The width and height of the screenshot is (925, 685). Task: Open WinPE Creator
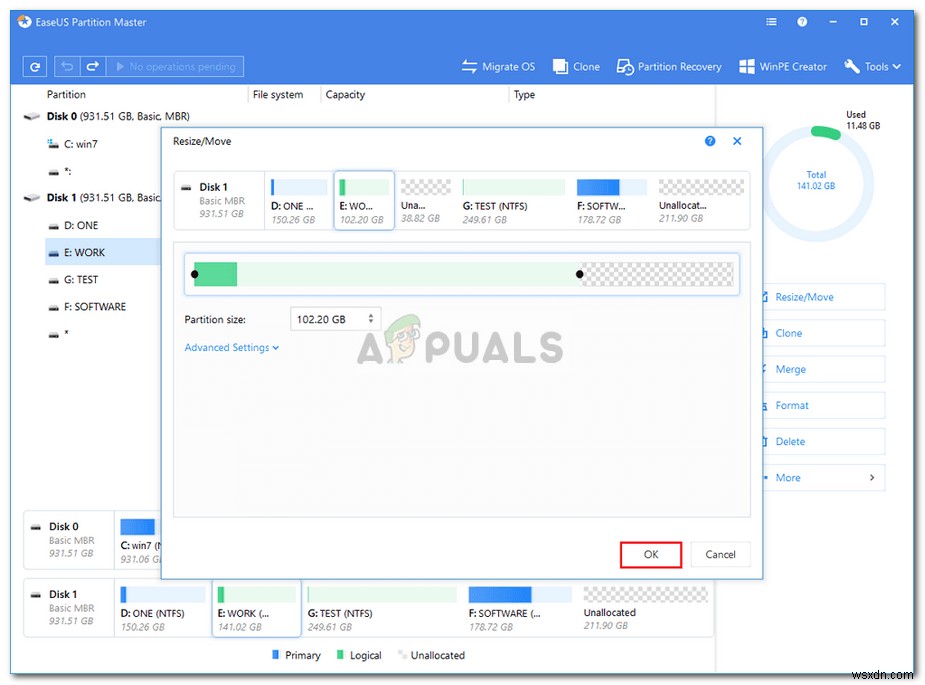pyautogui.click(x=783, y=67)
